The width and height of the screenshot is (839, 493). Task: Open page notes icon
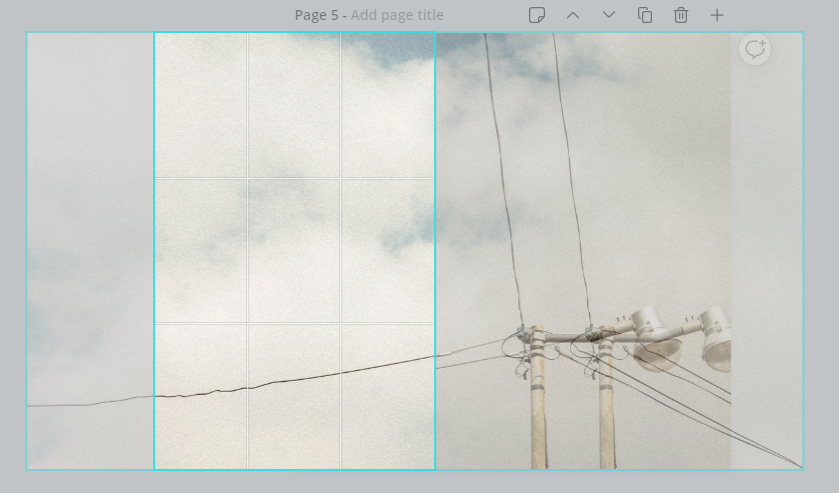pyautogui.click(x=537, y=15)
